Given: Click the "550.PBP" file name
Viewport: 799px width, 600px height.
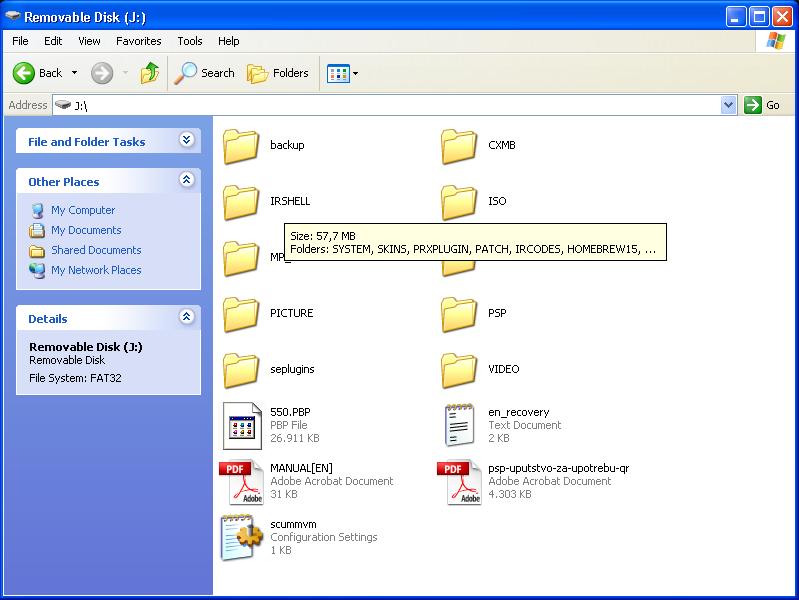Looking at the screenshot, I should 290,412.
